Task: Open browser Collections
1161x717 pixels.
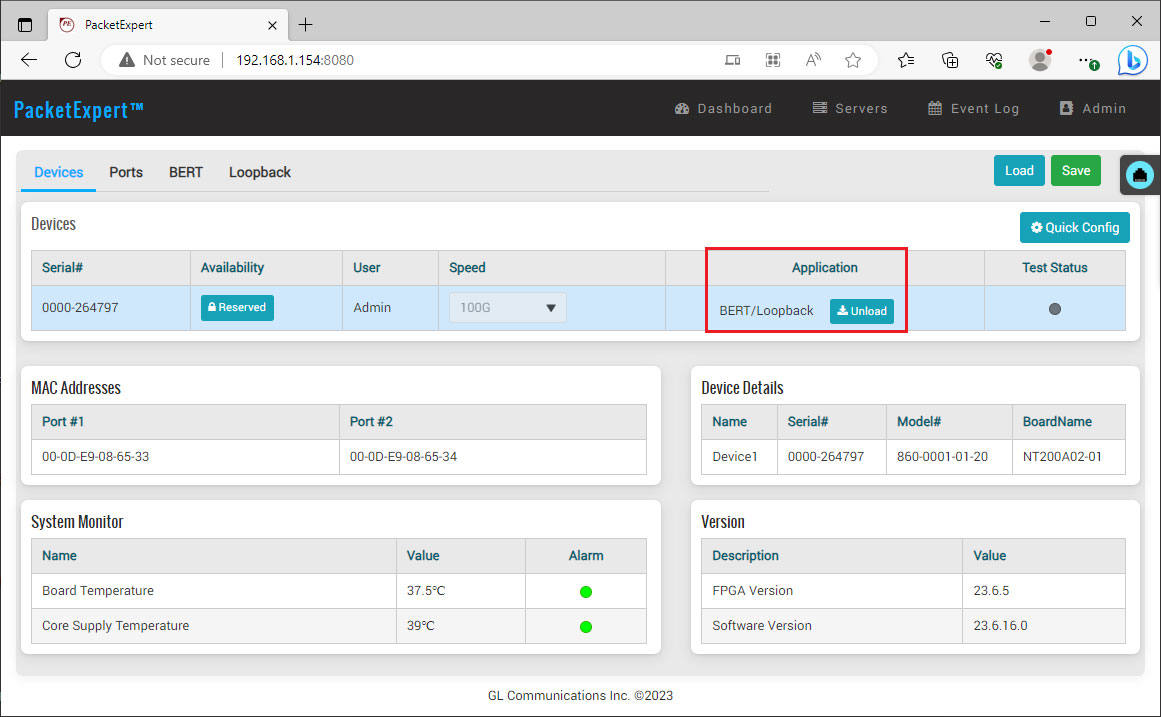Action: pyautogui.click(x=950, y=60)
